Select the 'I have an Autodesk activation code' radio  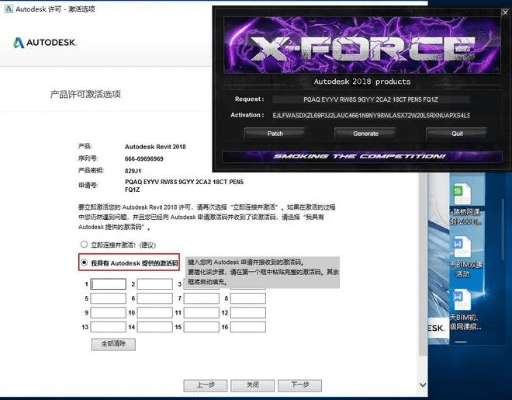(84, 263)
